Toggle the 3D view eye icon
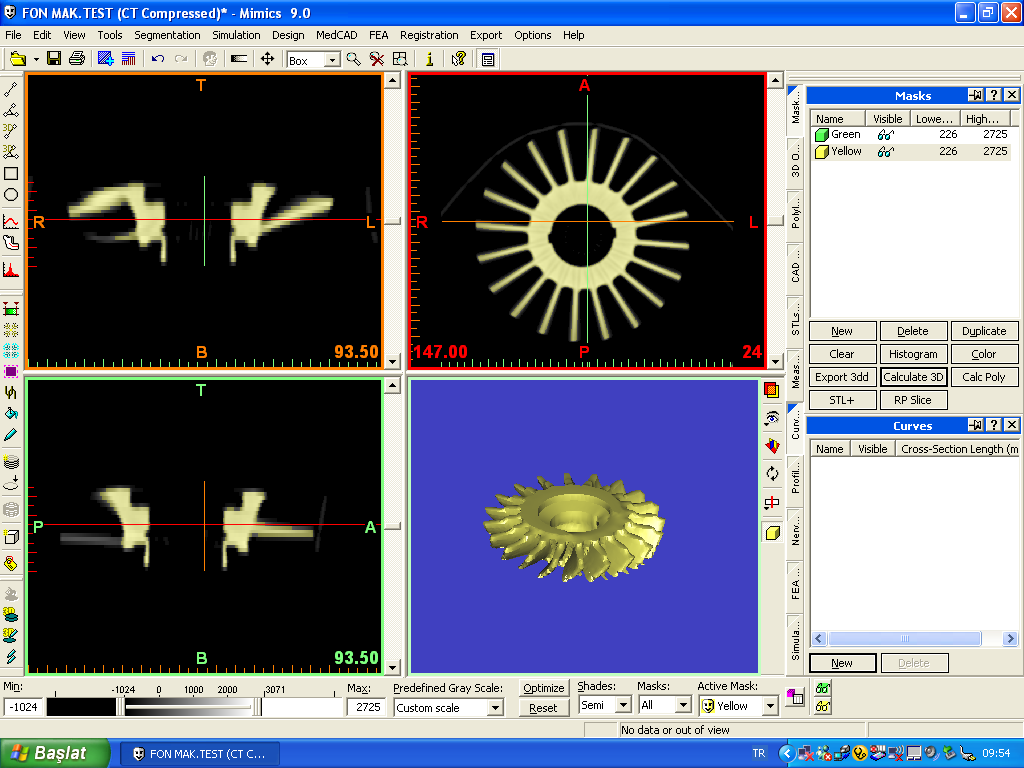 (x=771, y=417)
